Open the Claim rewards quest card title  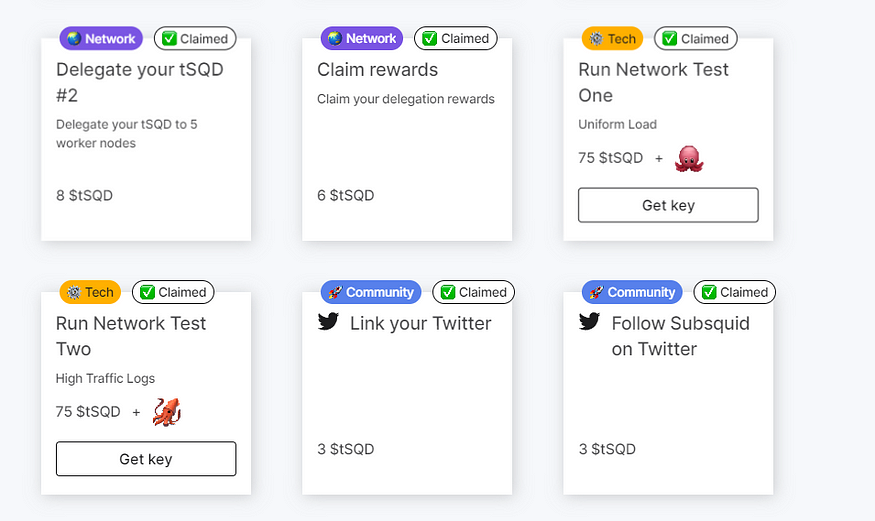click(x=378, y=70)
